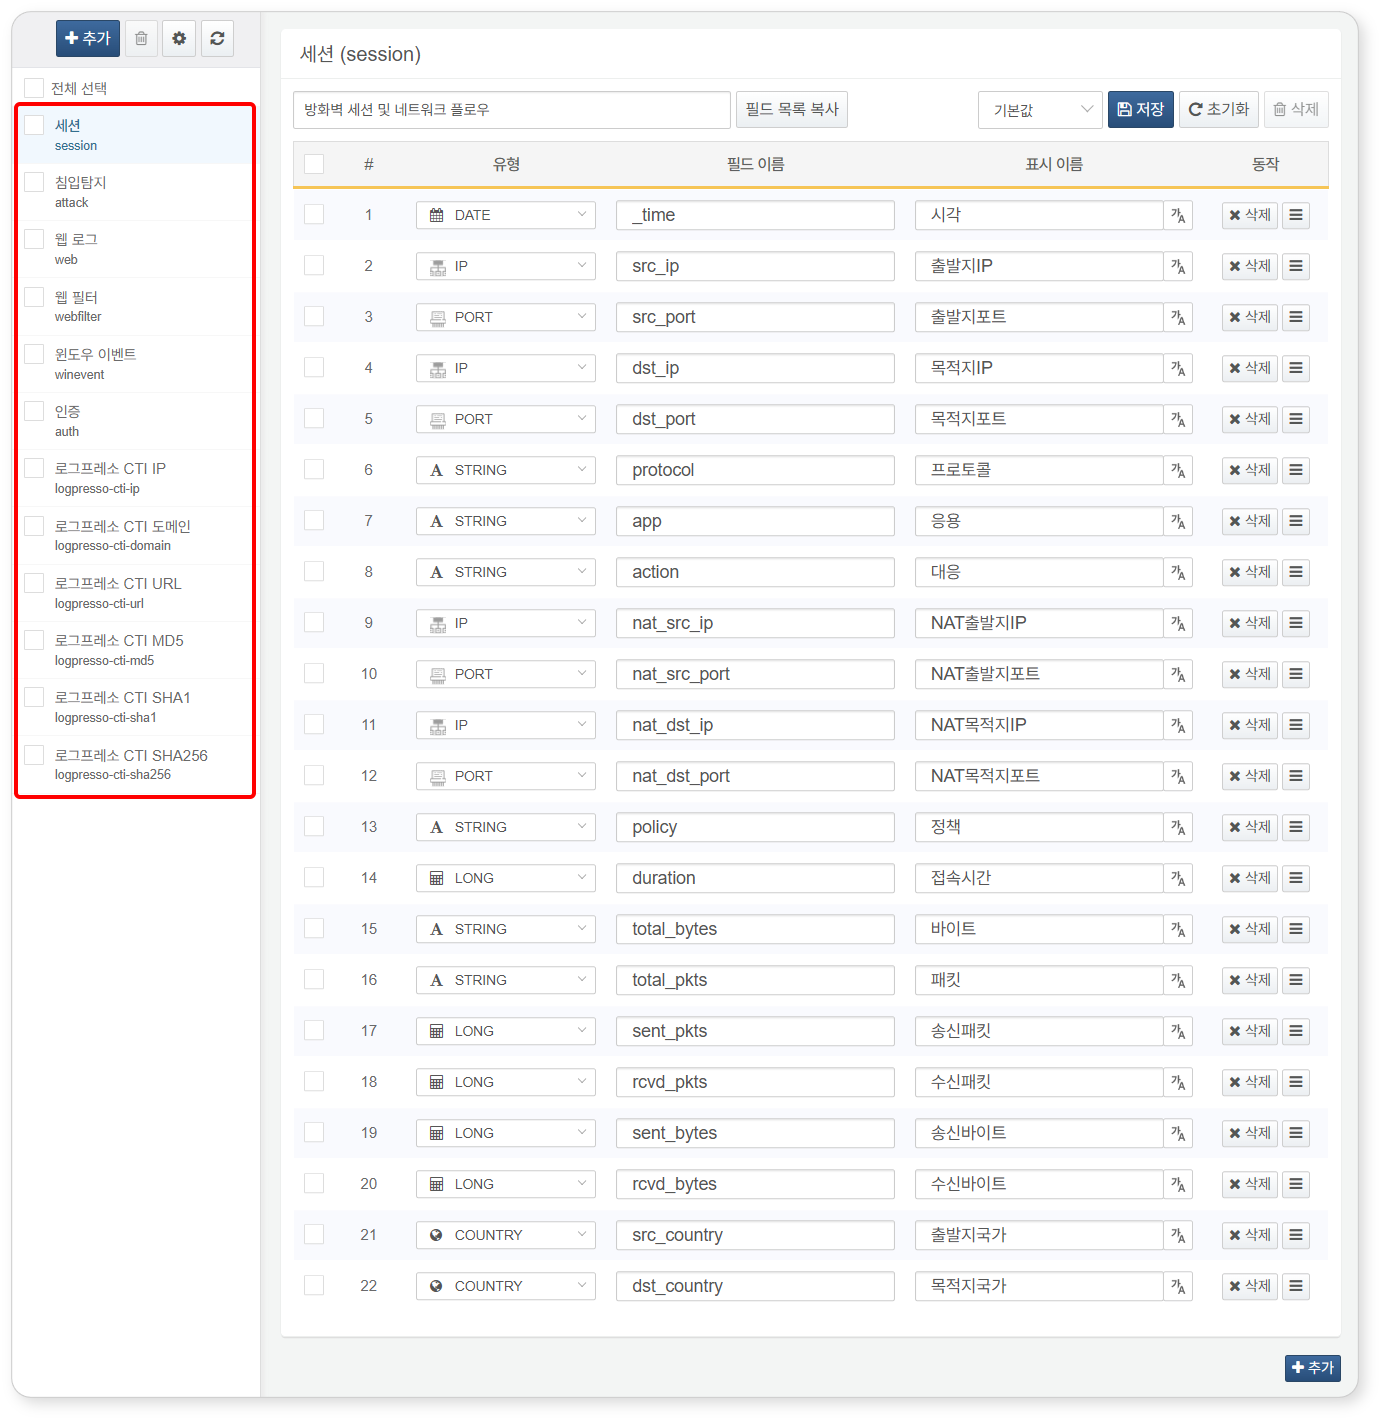This screenshot has width=1381, height=1420.
Task: Select 로그프레소 CTI URL schema
Action: tap(136, 593)
